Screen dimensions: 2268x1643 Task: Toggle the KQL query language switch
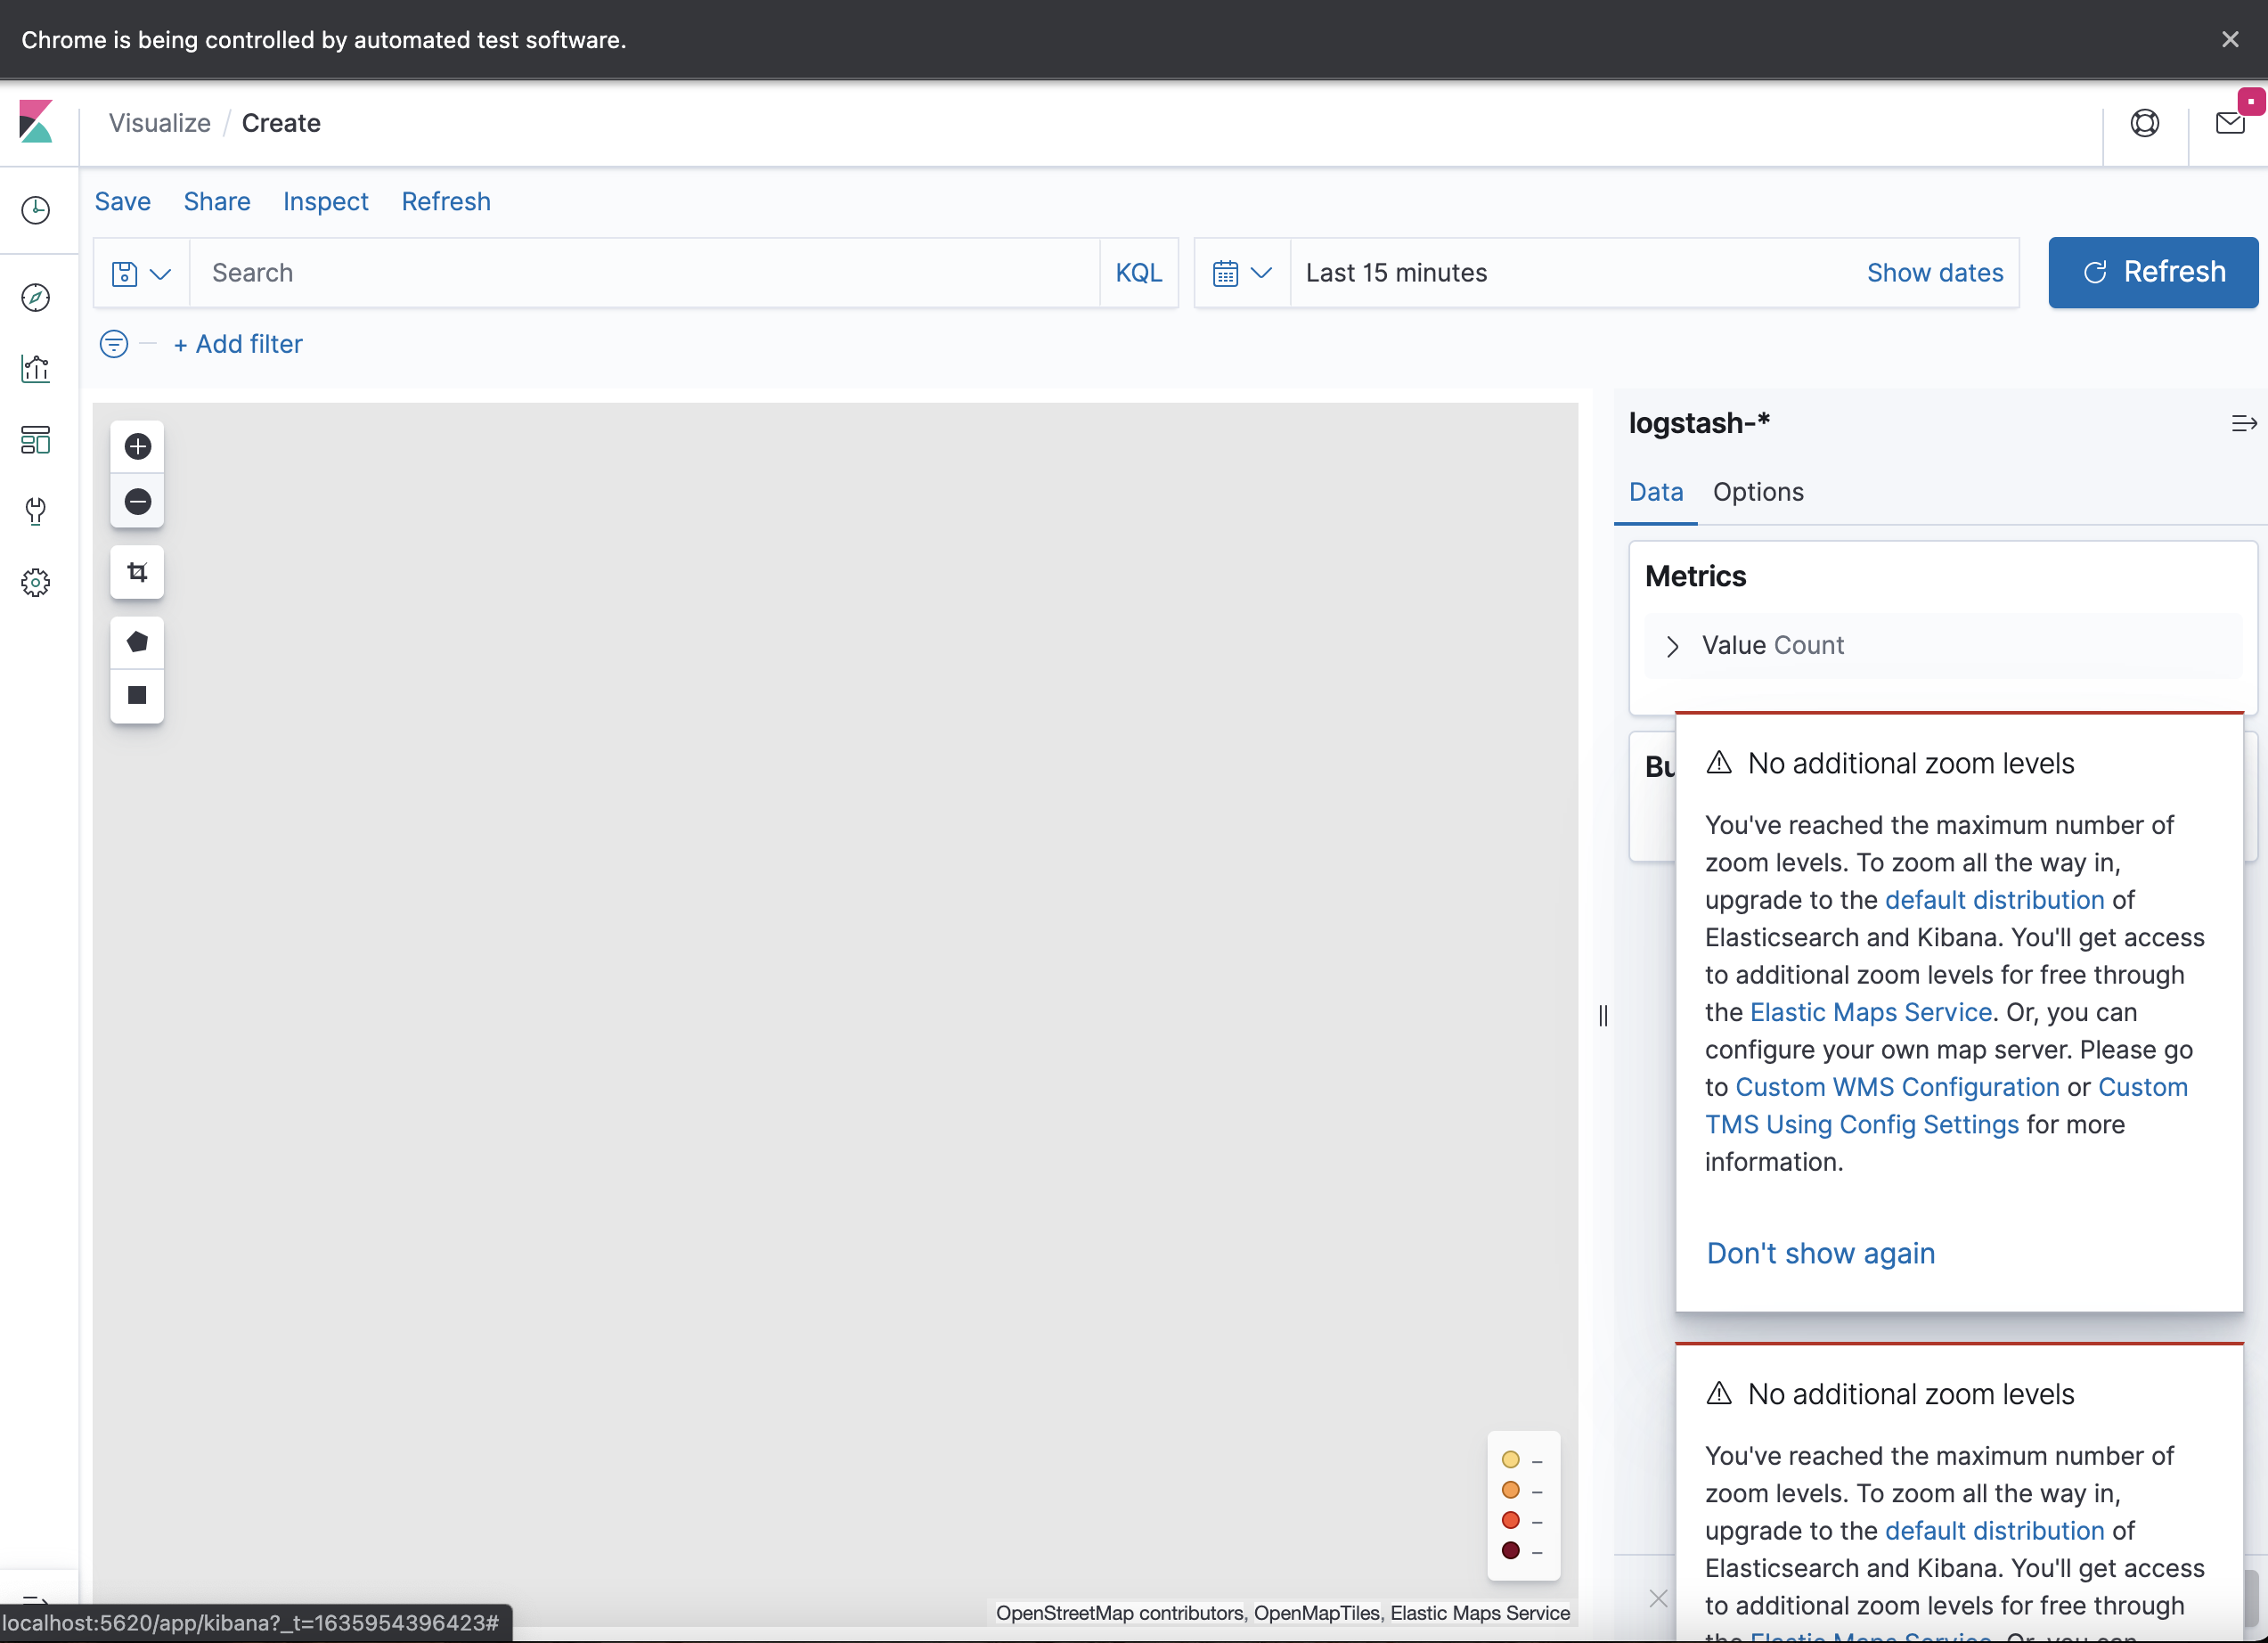point(1138,273)
